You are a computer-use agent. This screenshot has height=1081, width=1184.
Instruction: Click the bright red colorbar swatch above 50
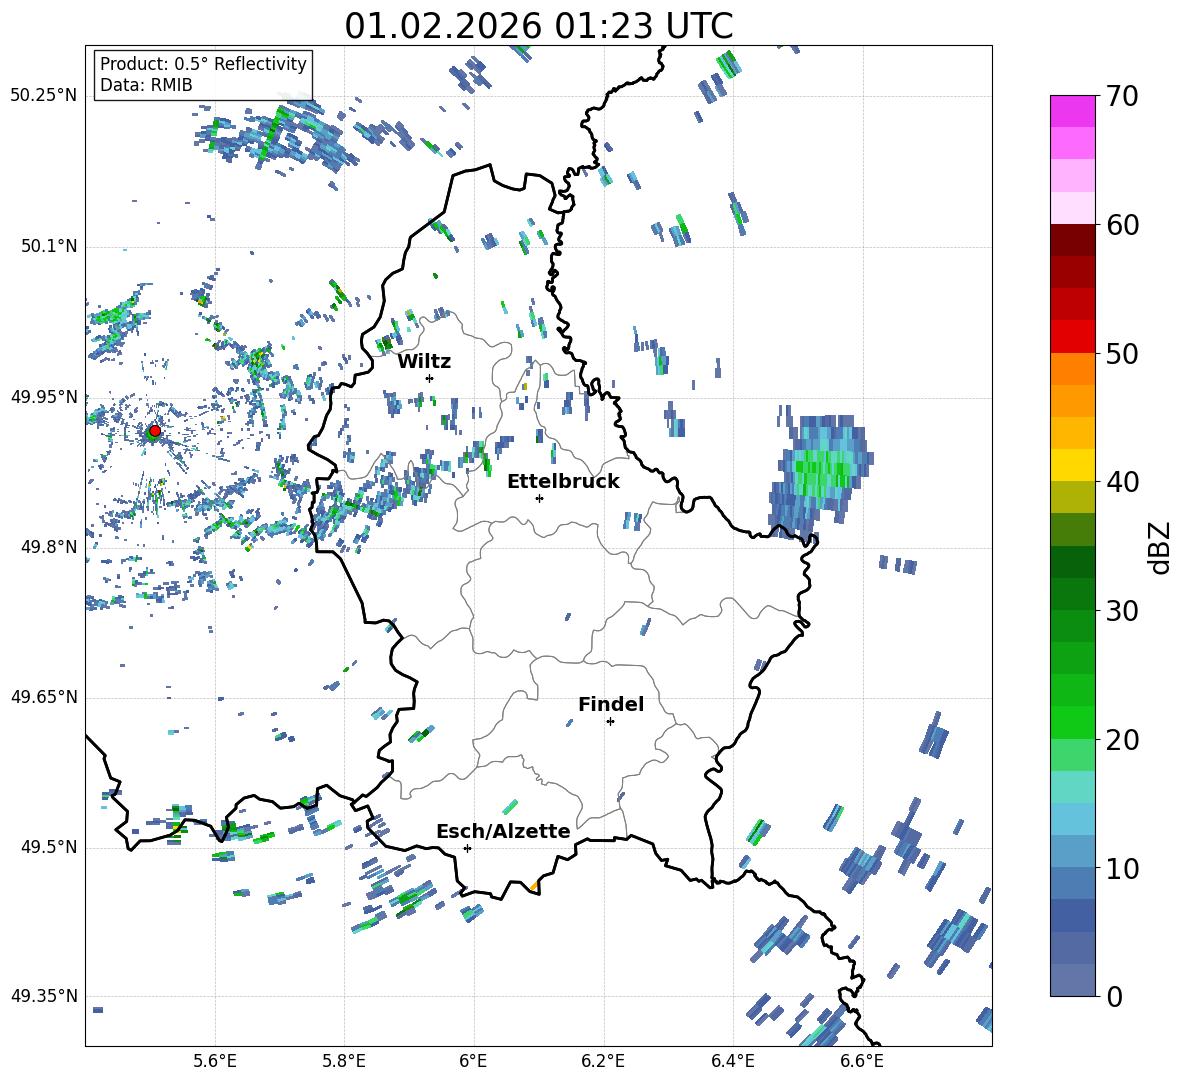click(x=1073, y=336)
